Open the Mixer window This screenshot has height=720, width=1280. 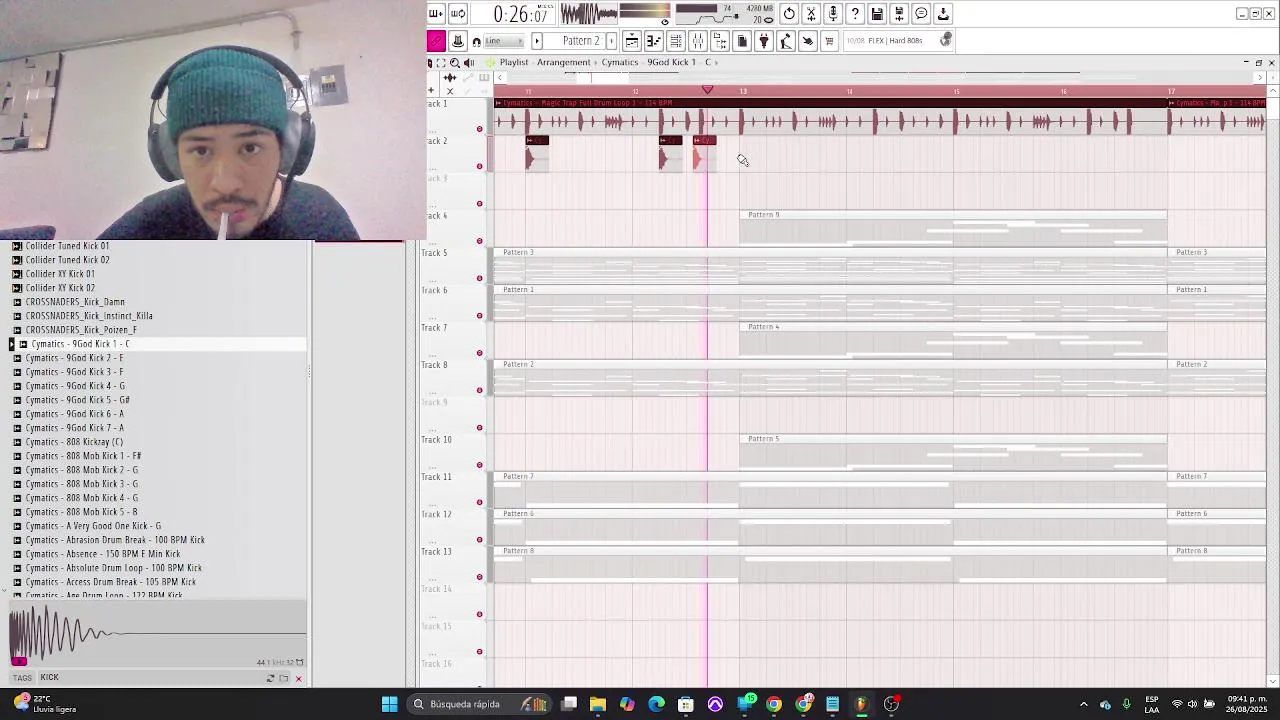[698, 41]
